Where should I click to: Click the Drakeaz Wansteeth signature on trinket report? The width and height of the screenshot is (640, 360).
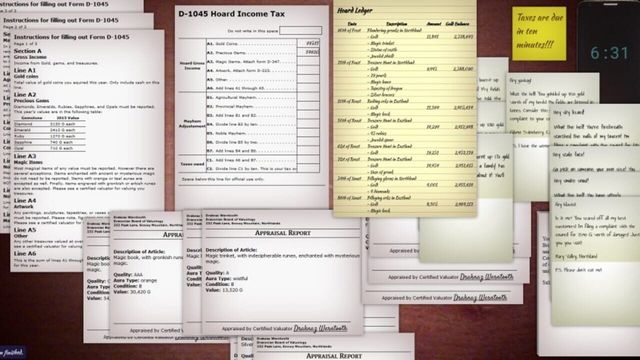coord(320,328)
